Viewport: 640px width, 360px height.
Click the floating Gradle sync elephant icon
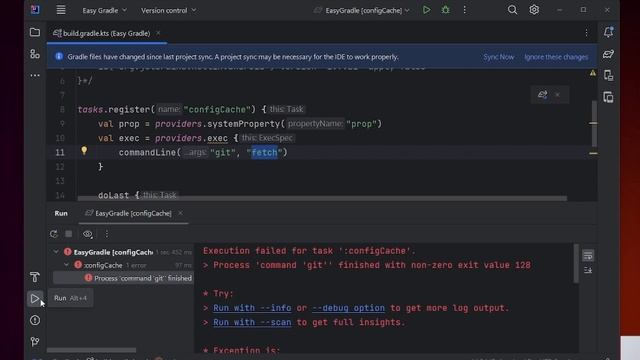point(542,95)
